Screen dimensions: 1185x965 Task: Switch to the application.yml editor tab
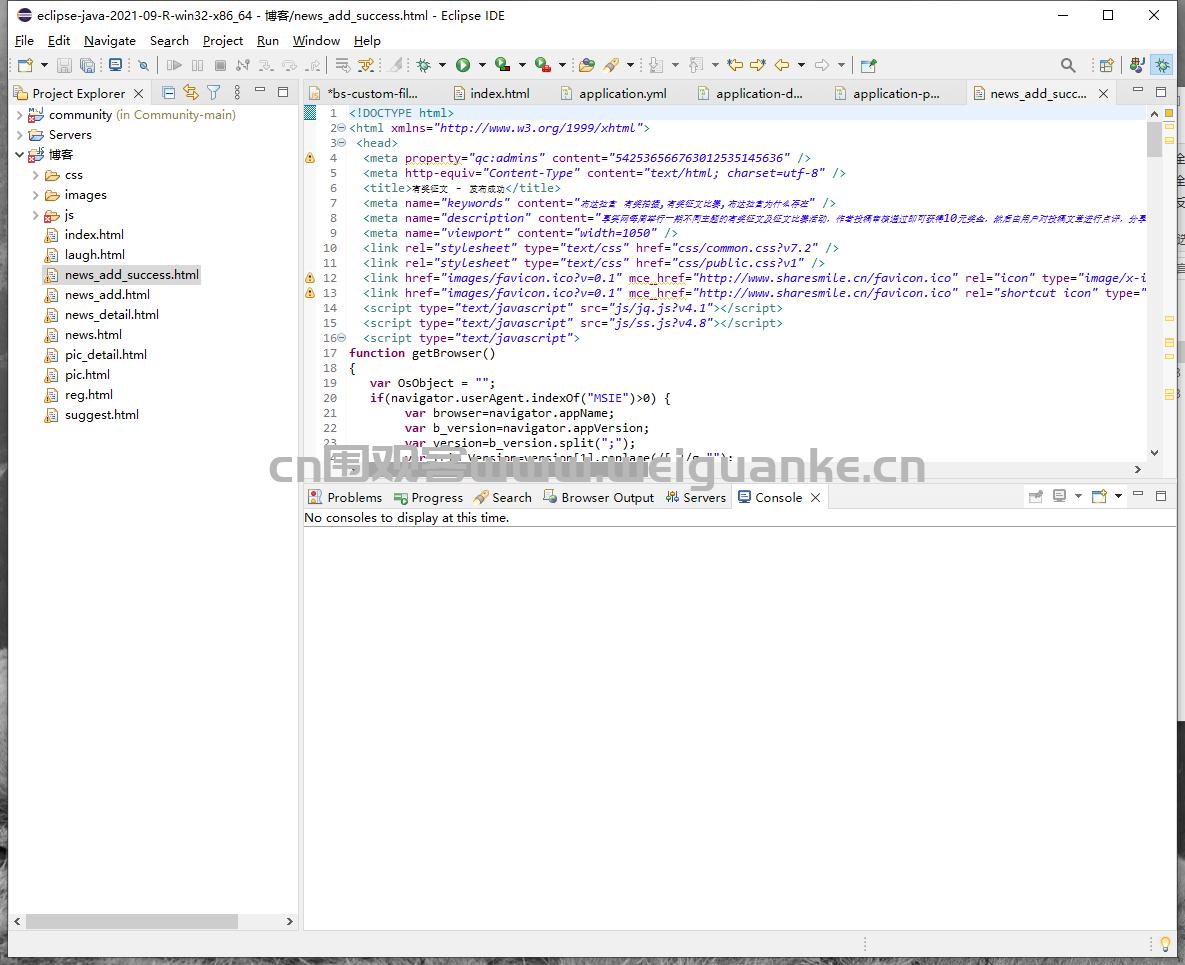tap(622, 93)
